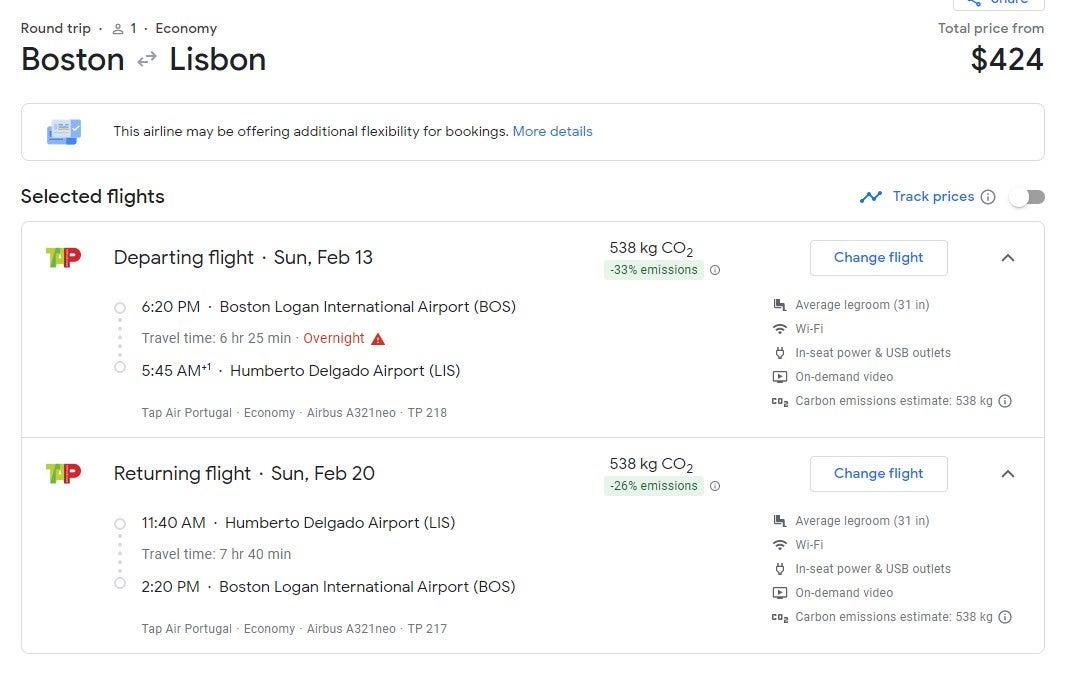The image size is (1075, 675).
Task: Click the Track prices info icon
Action: (x=988, y=197)
